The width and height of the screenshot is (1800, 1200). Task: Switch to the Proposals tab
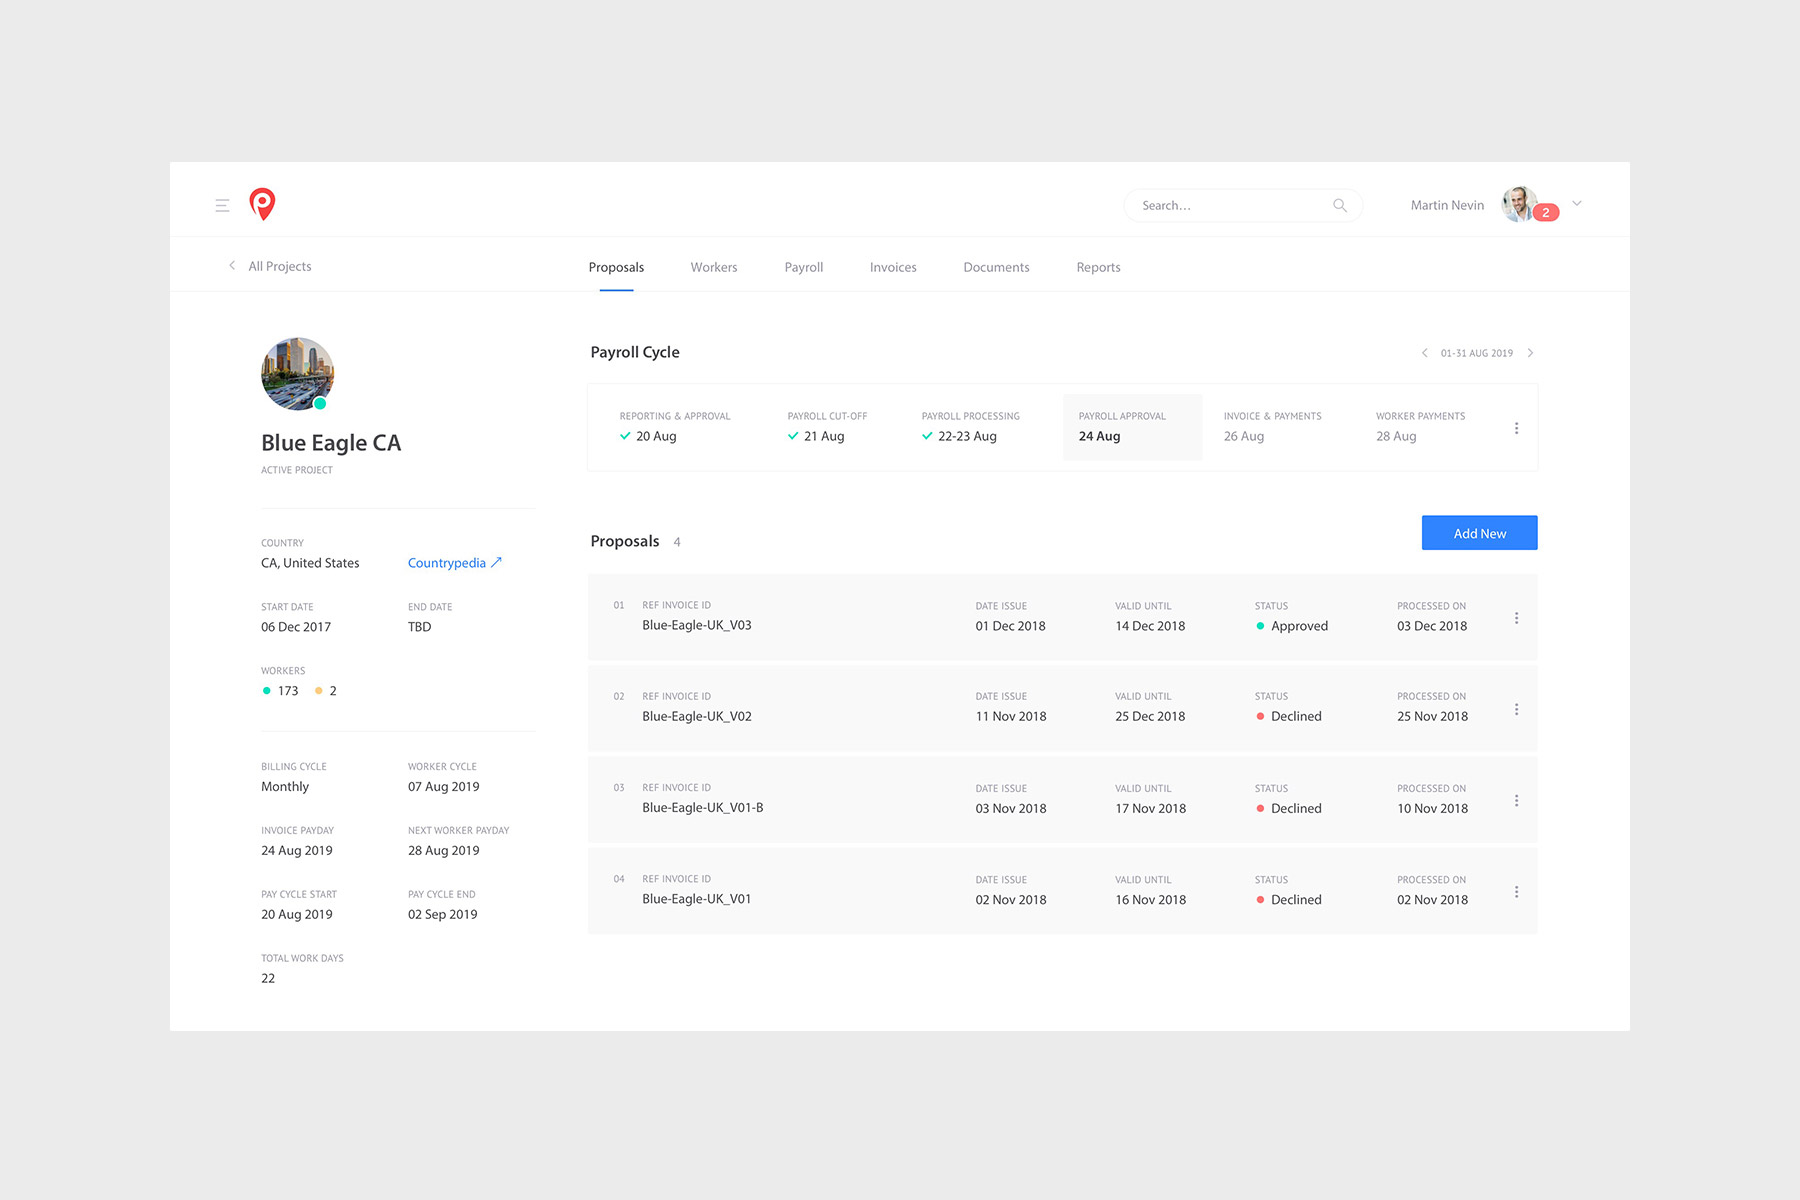(616, 267)
